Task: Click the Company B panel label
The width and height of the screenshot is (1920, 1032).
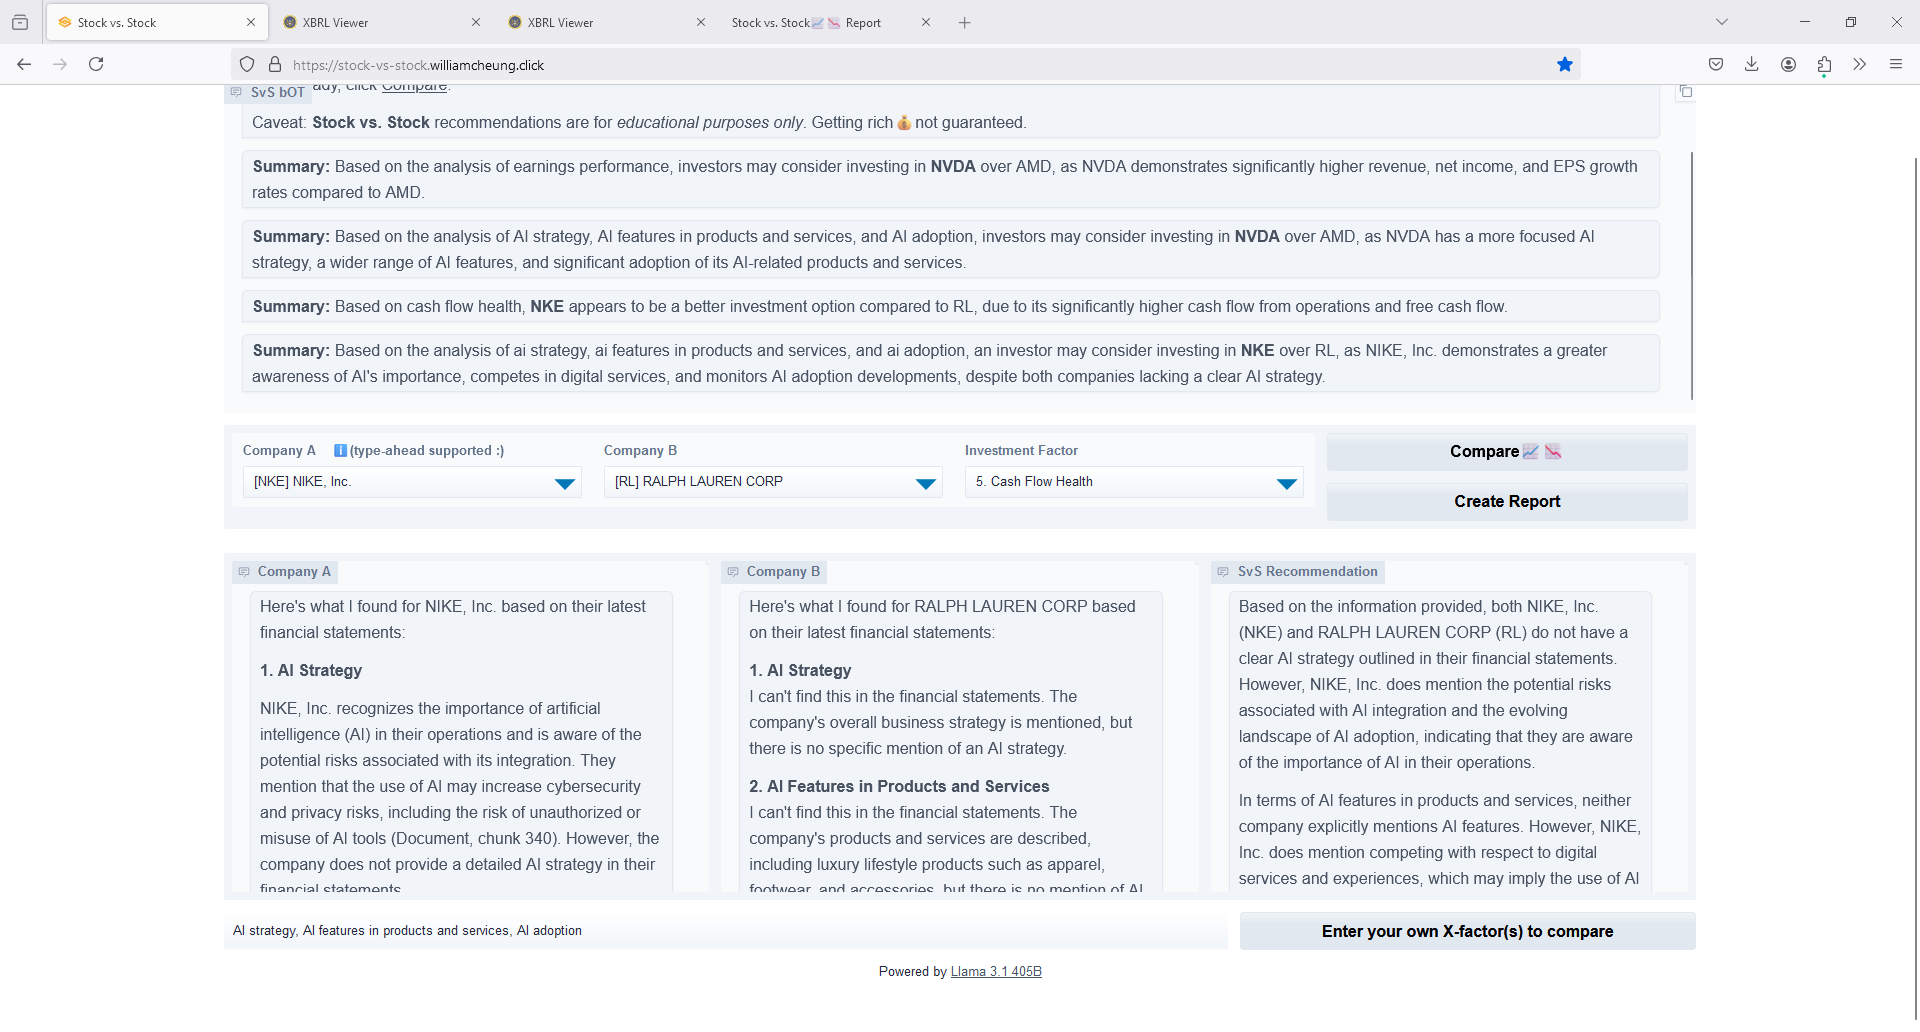Action: tap(775, 572)
